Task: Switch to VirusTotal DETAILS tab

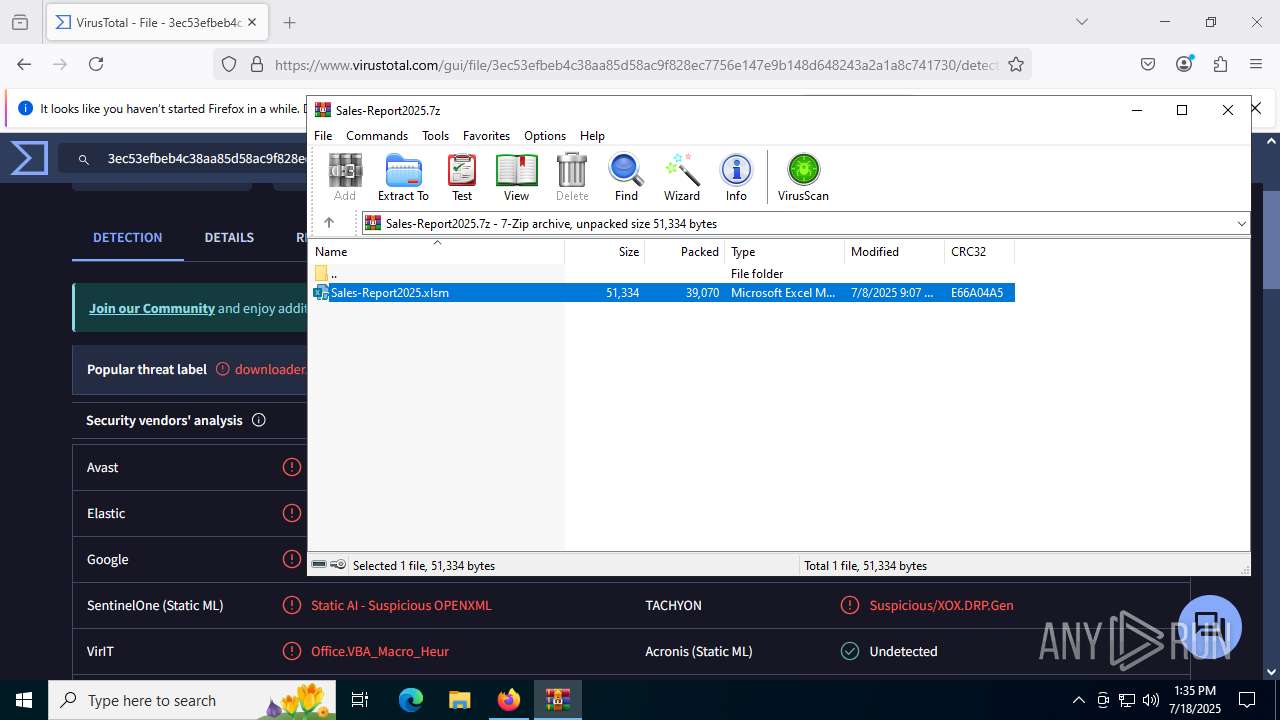Action: (x=229, y=237)
